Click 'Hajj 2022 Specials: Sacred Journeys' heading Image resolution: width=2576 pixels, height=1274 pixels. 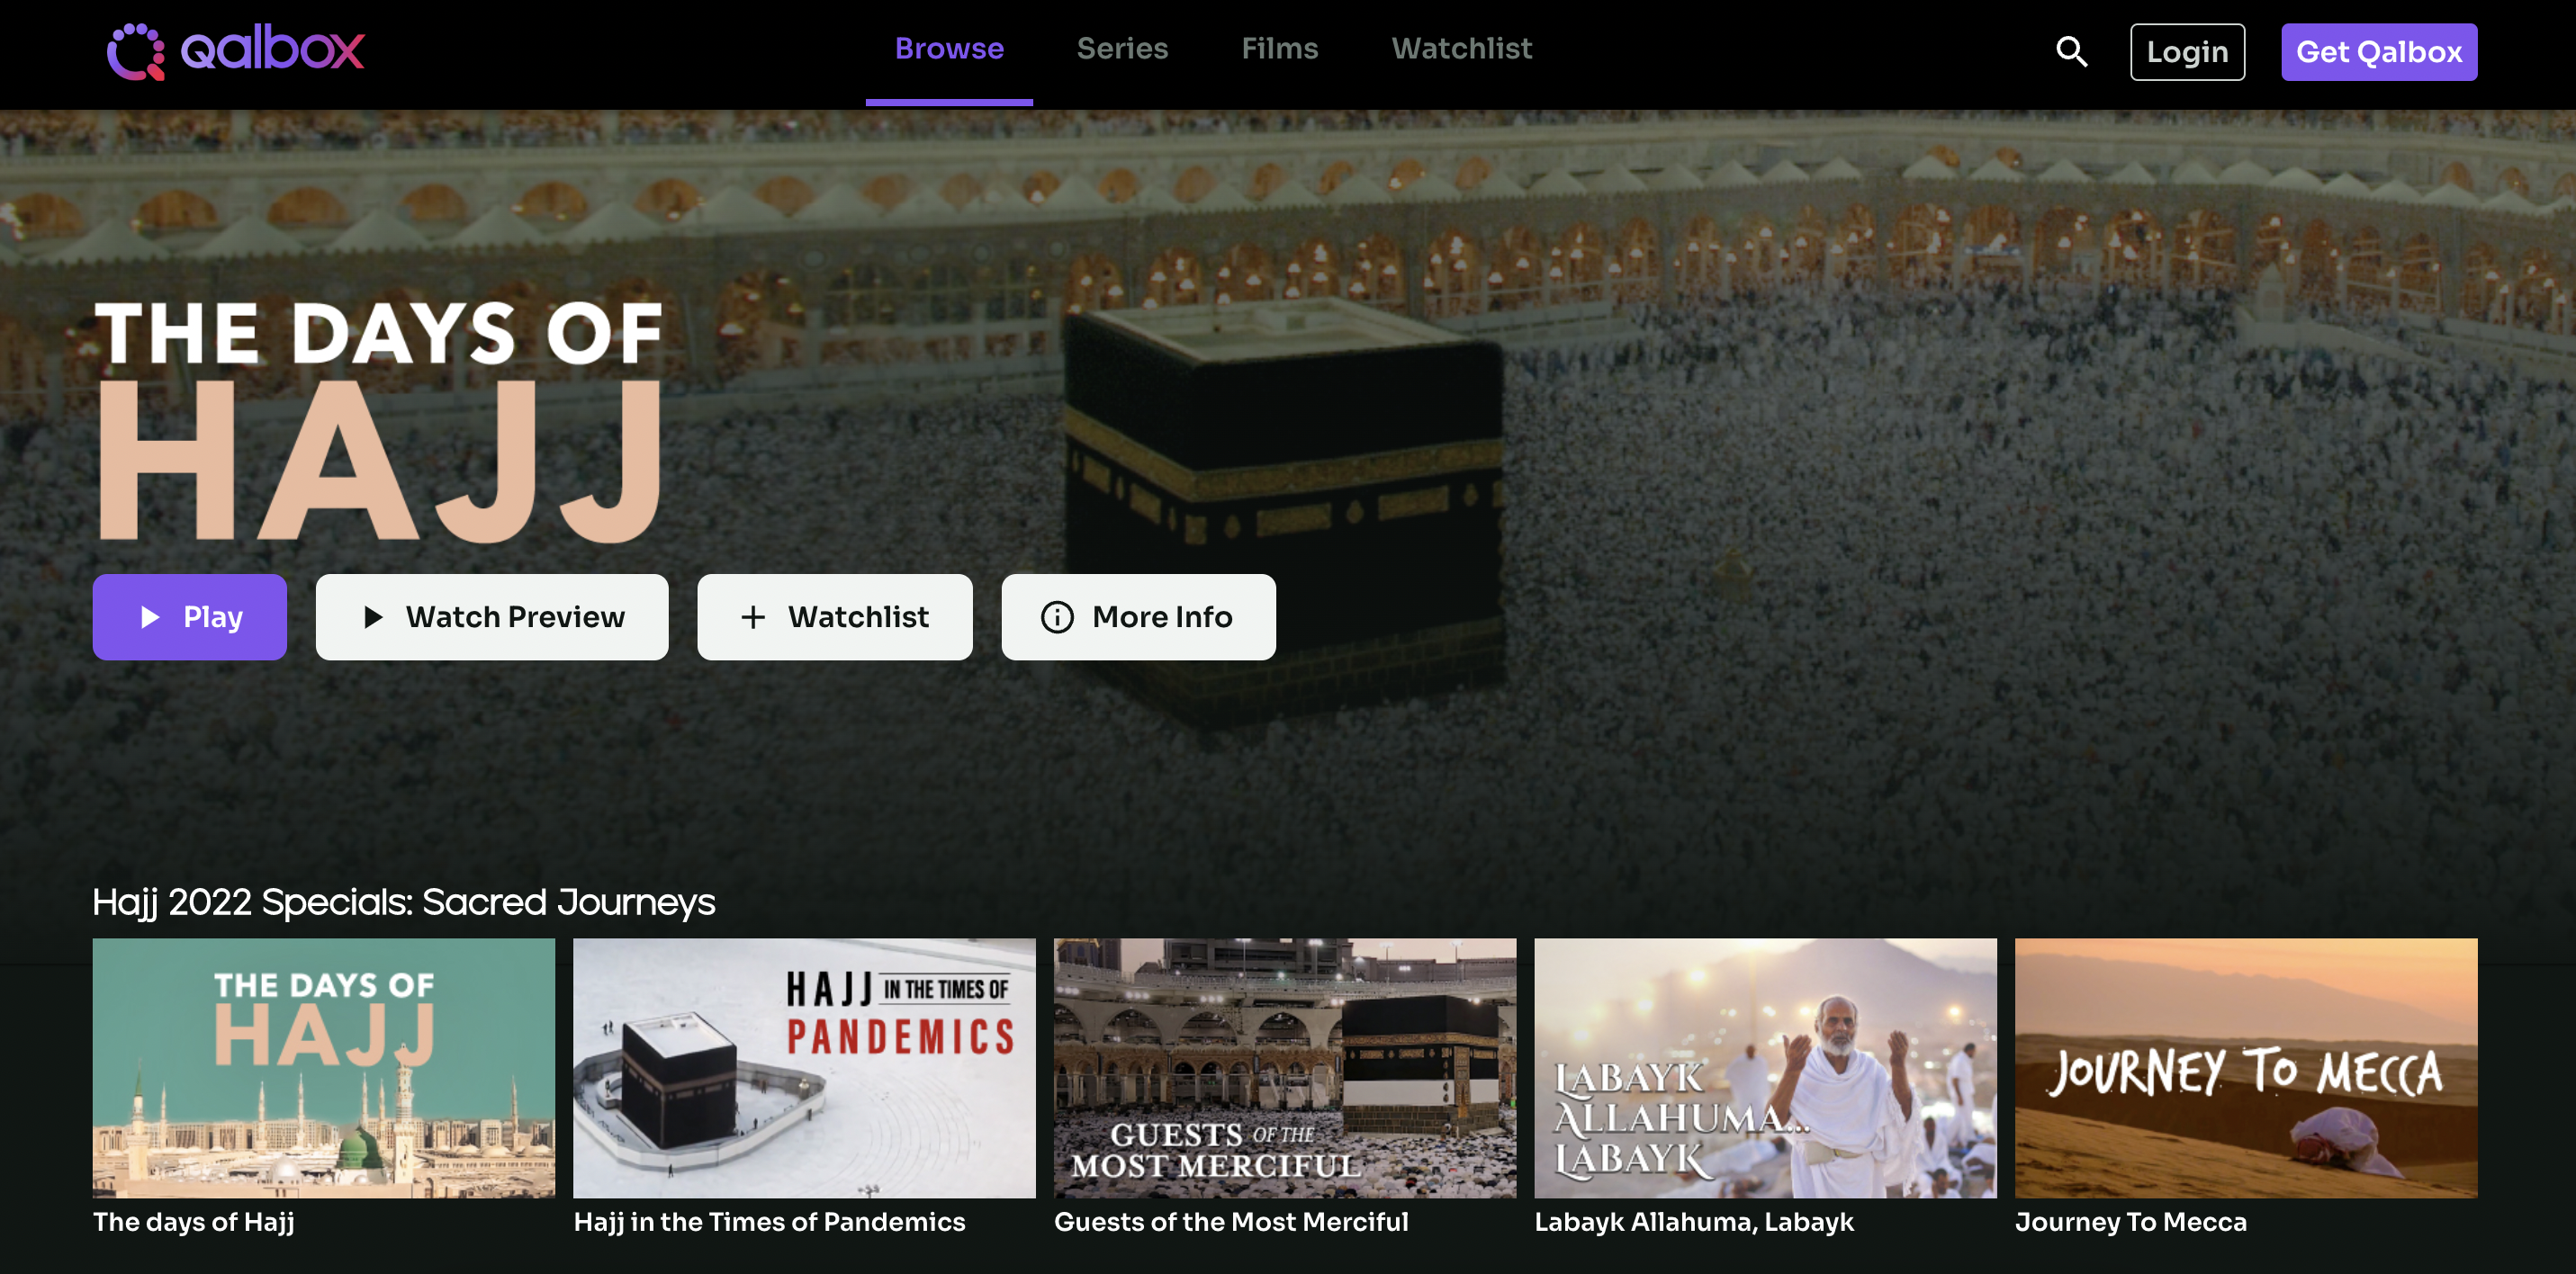(x=404, y=902)
